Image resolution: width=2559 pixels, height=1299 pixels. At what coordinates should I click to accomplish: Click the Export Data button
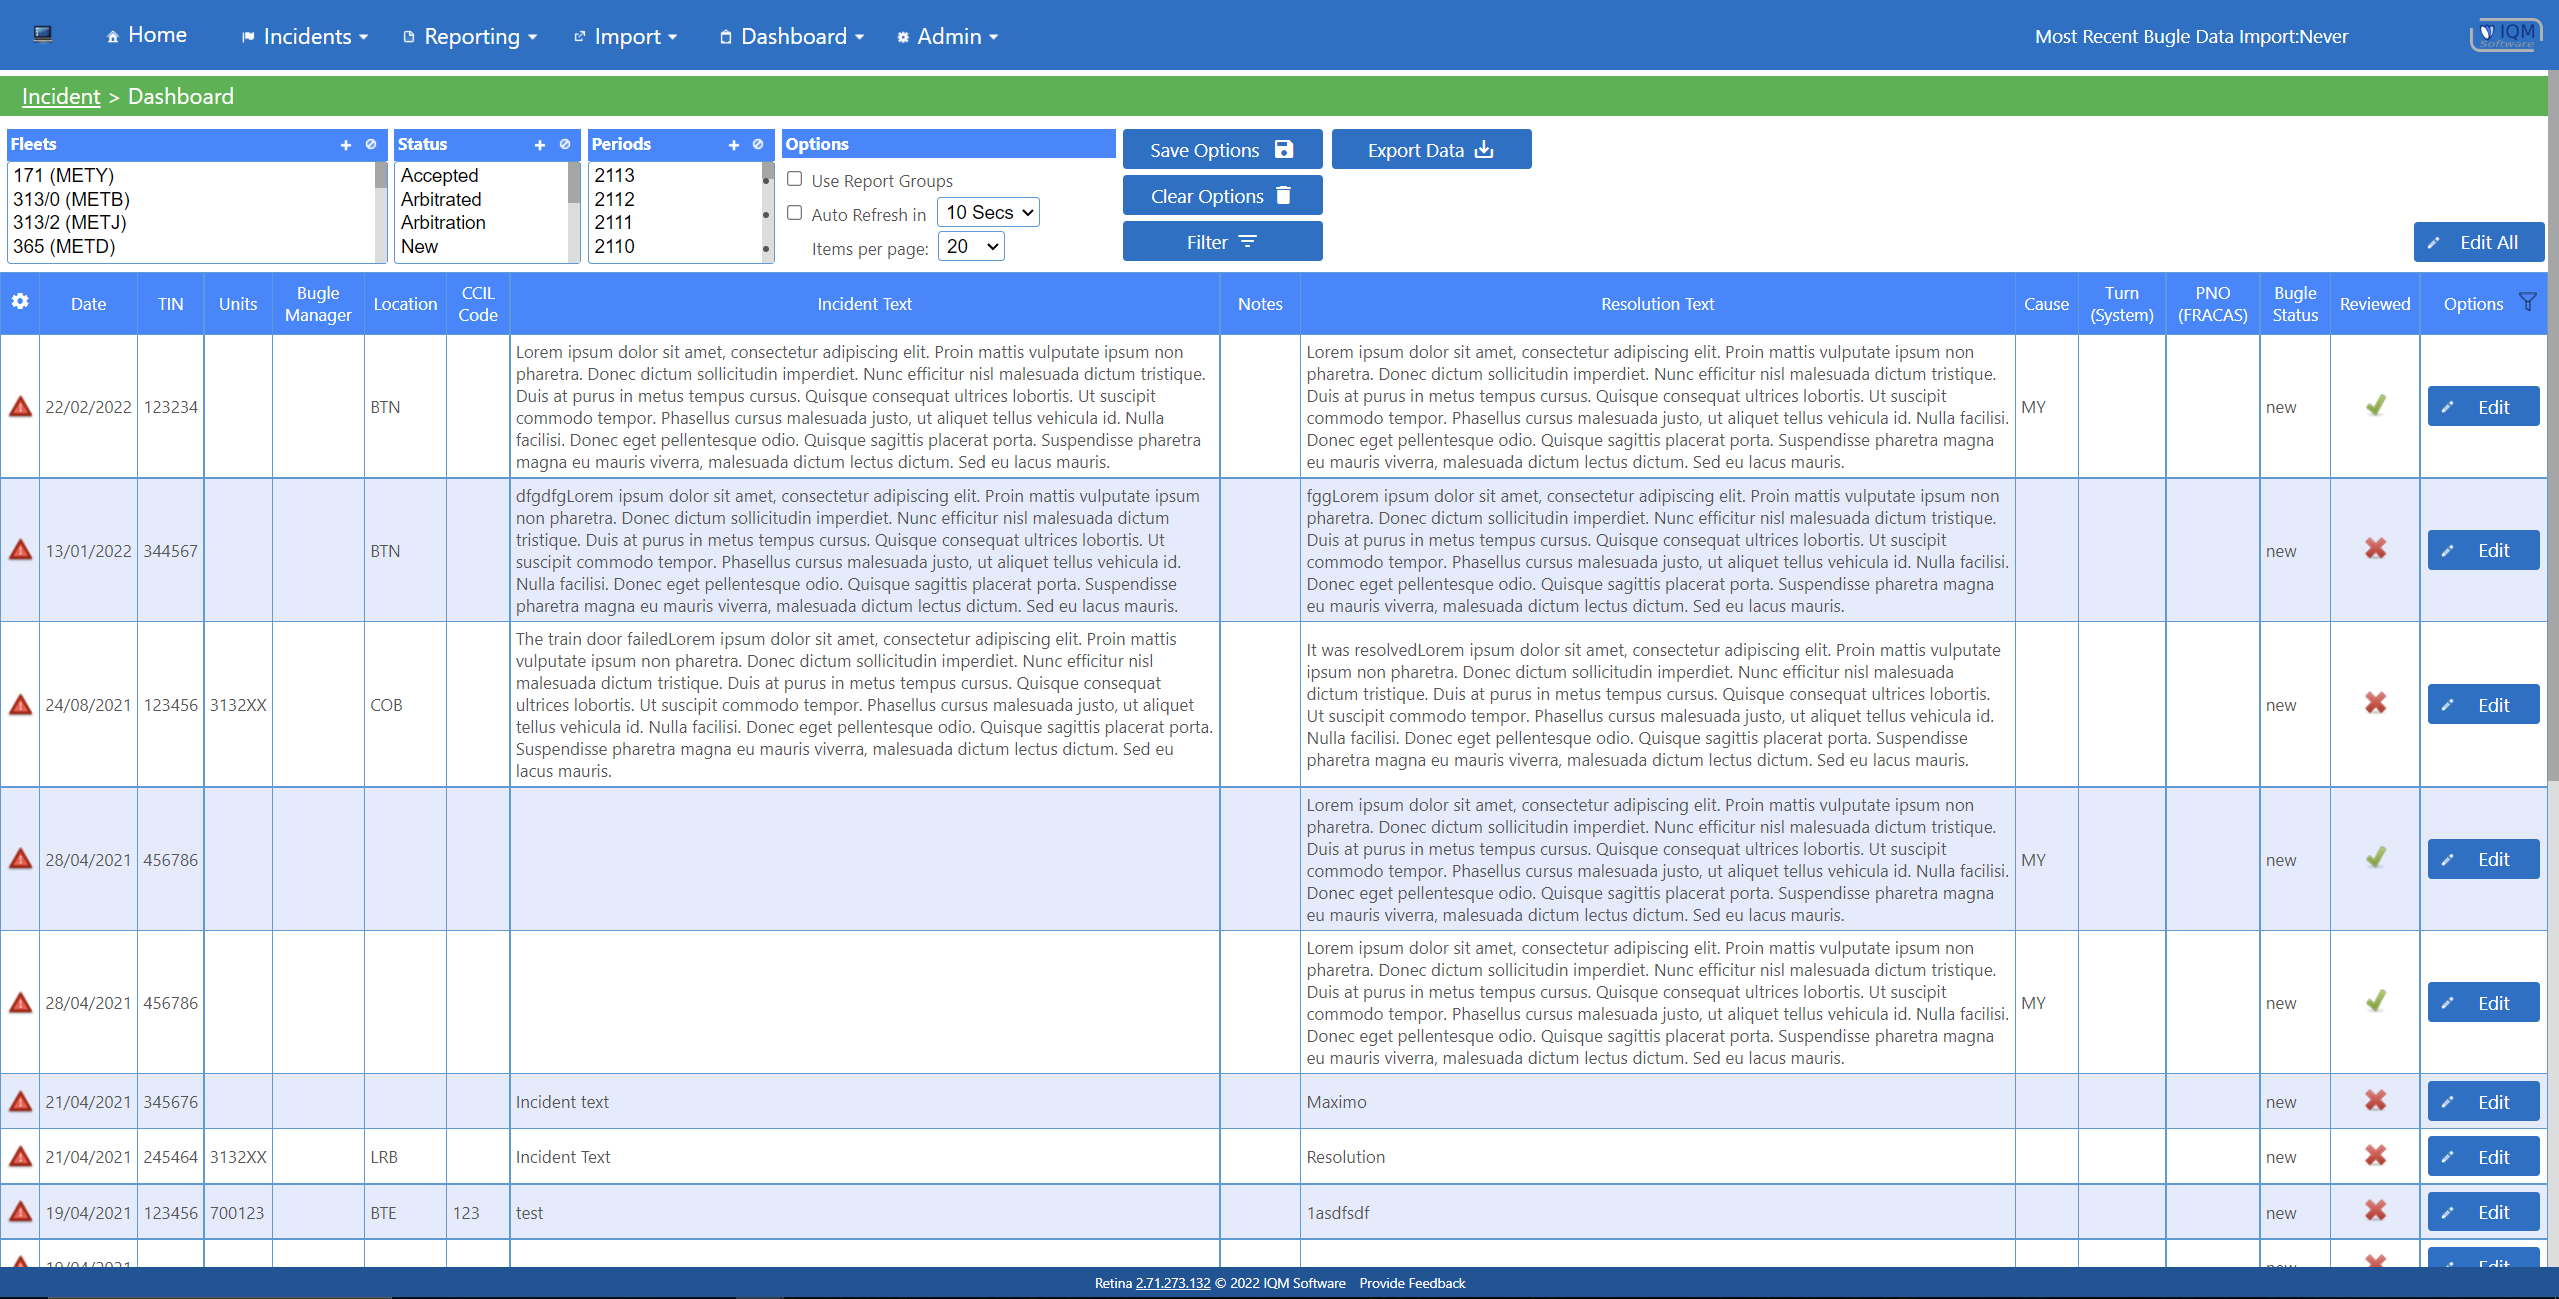[1431, 150]
